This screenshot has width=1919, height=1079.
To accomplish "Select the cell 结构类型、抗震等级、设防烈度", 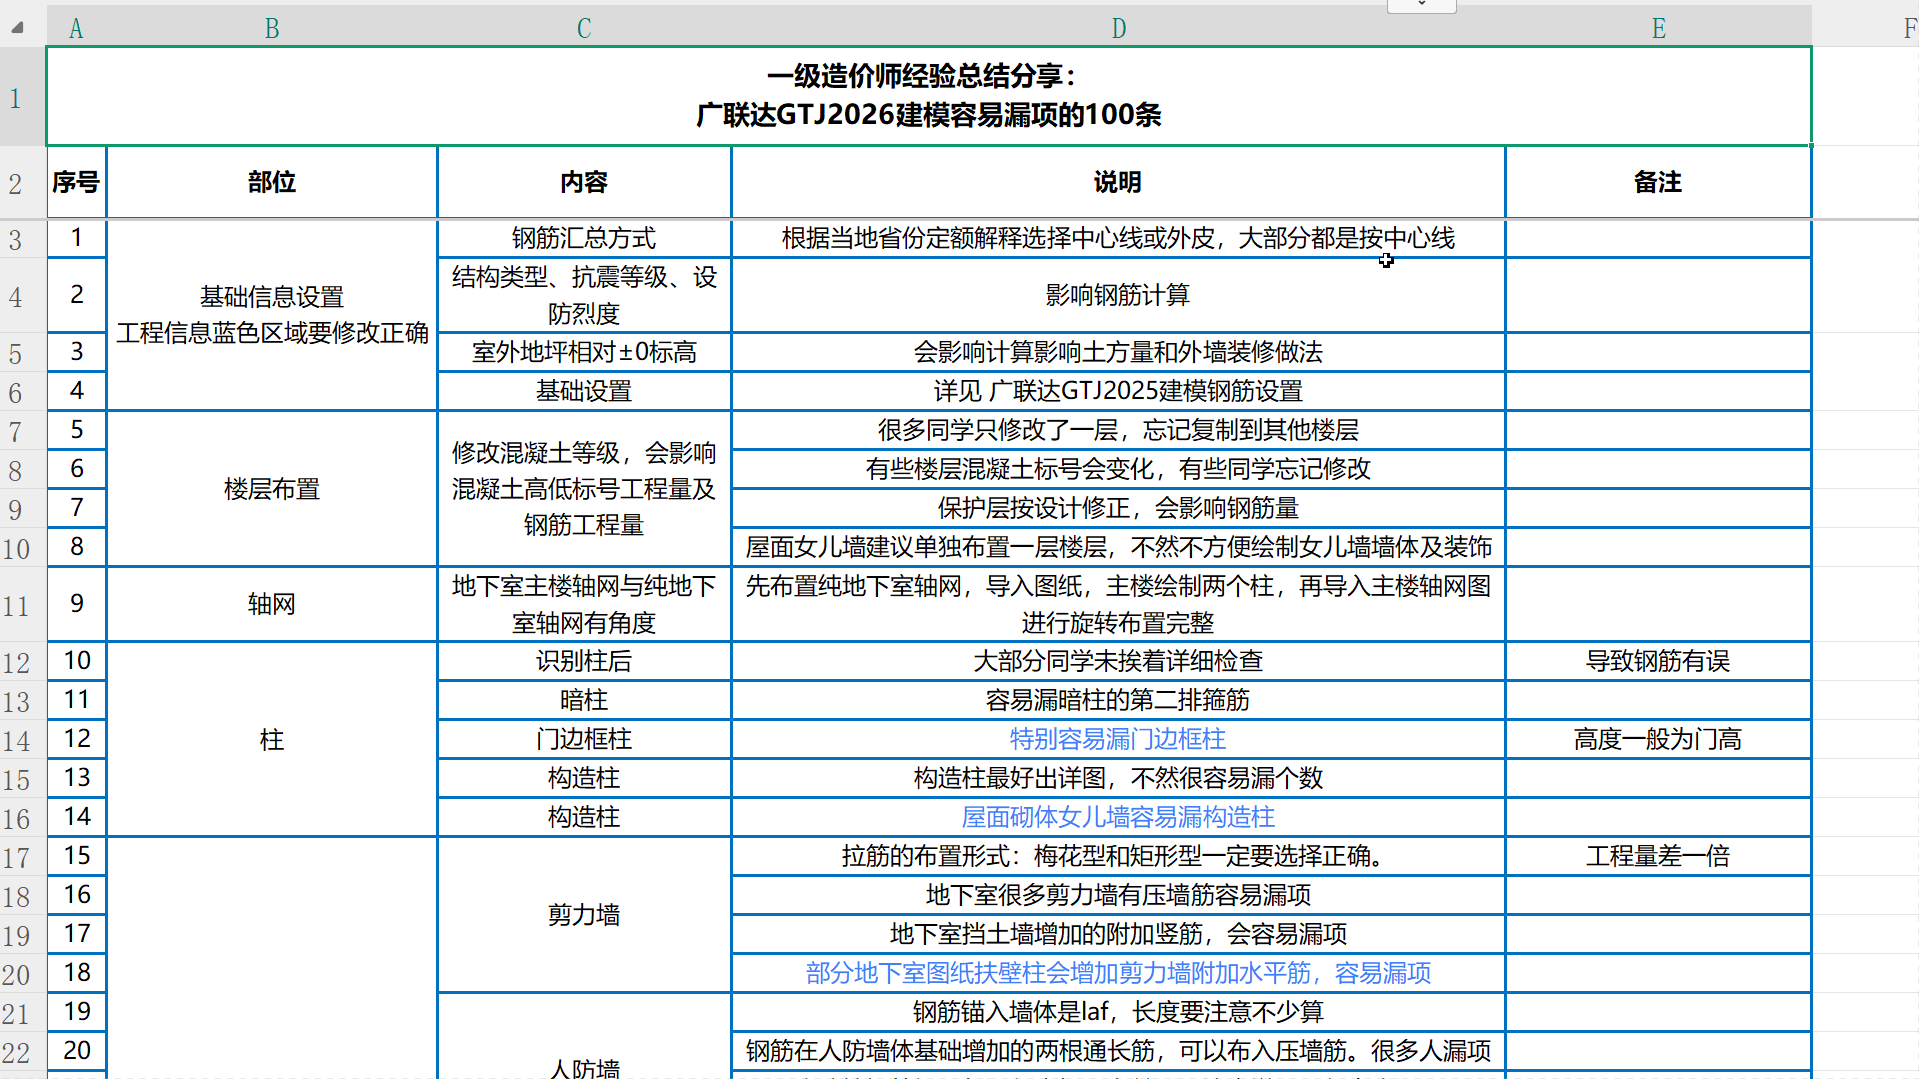I will point(584,295).
